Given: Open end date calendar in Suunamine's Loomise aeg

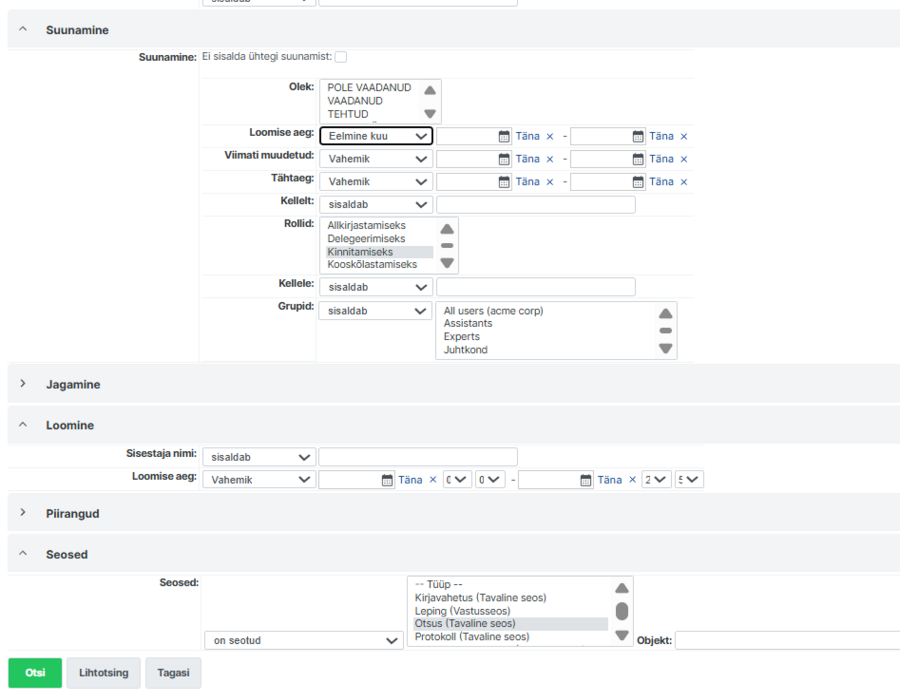Looking at the screenshot, I should pos(638,136).
